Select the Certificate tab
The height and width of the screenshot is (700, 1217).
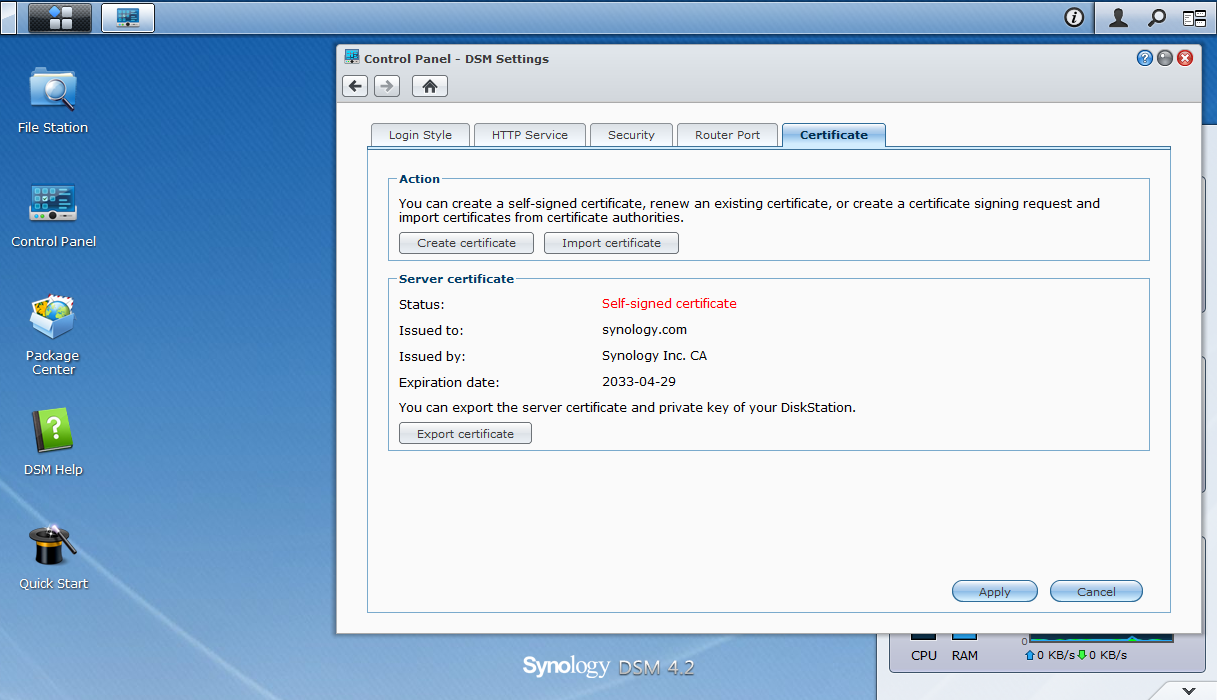pyautogui.click(x=834, y=135)
